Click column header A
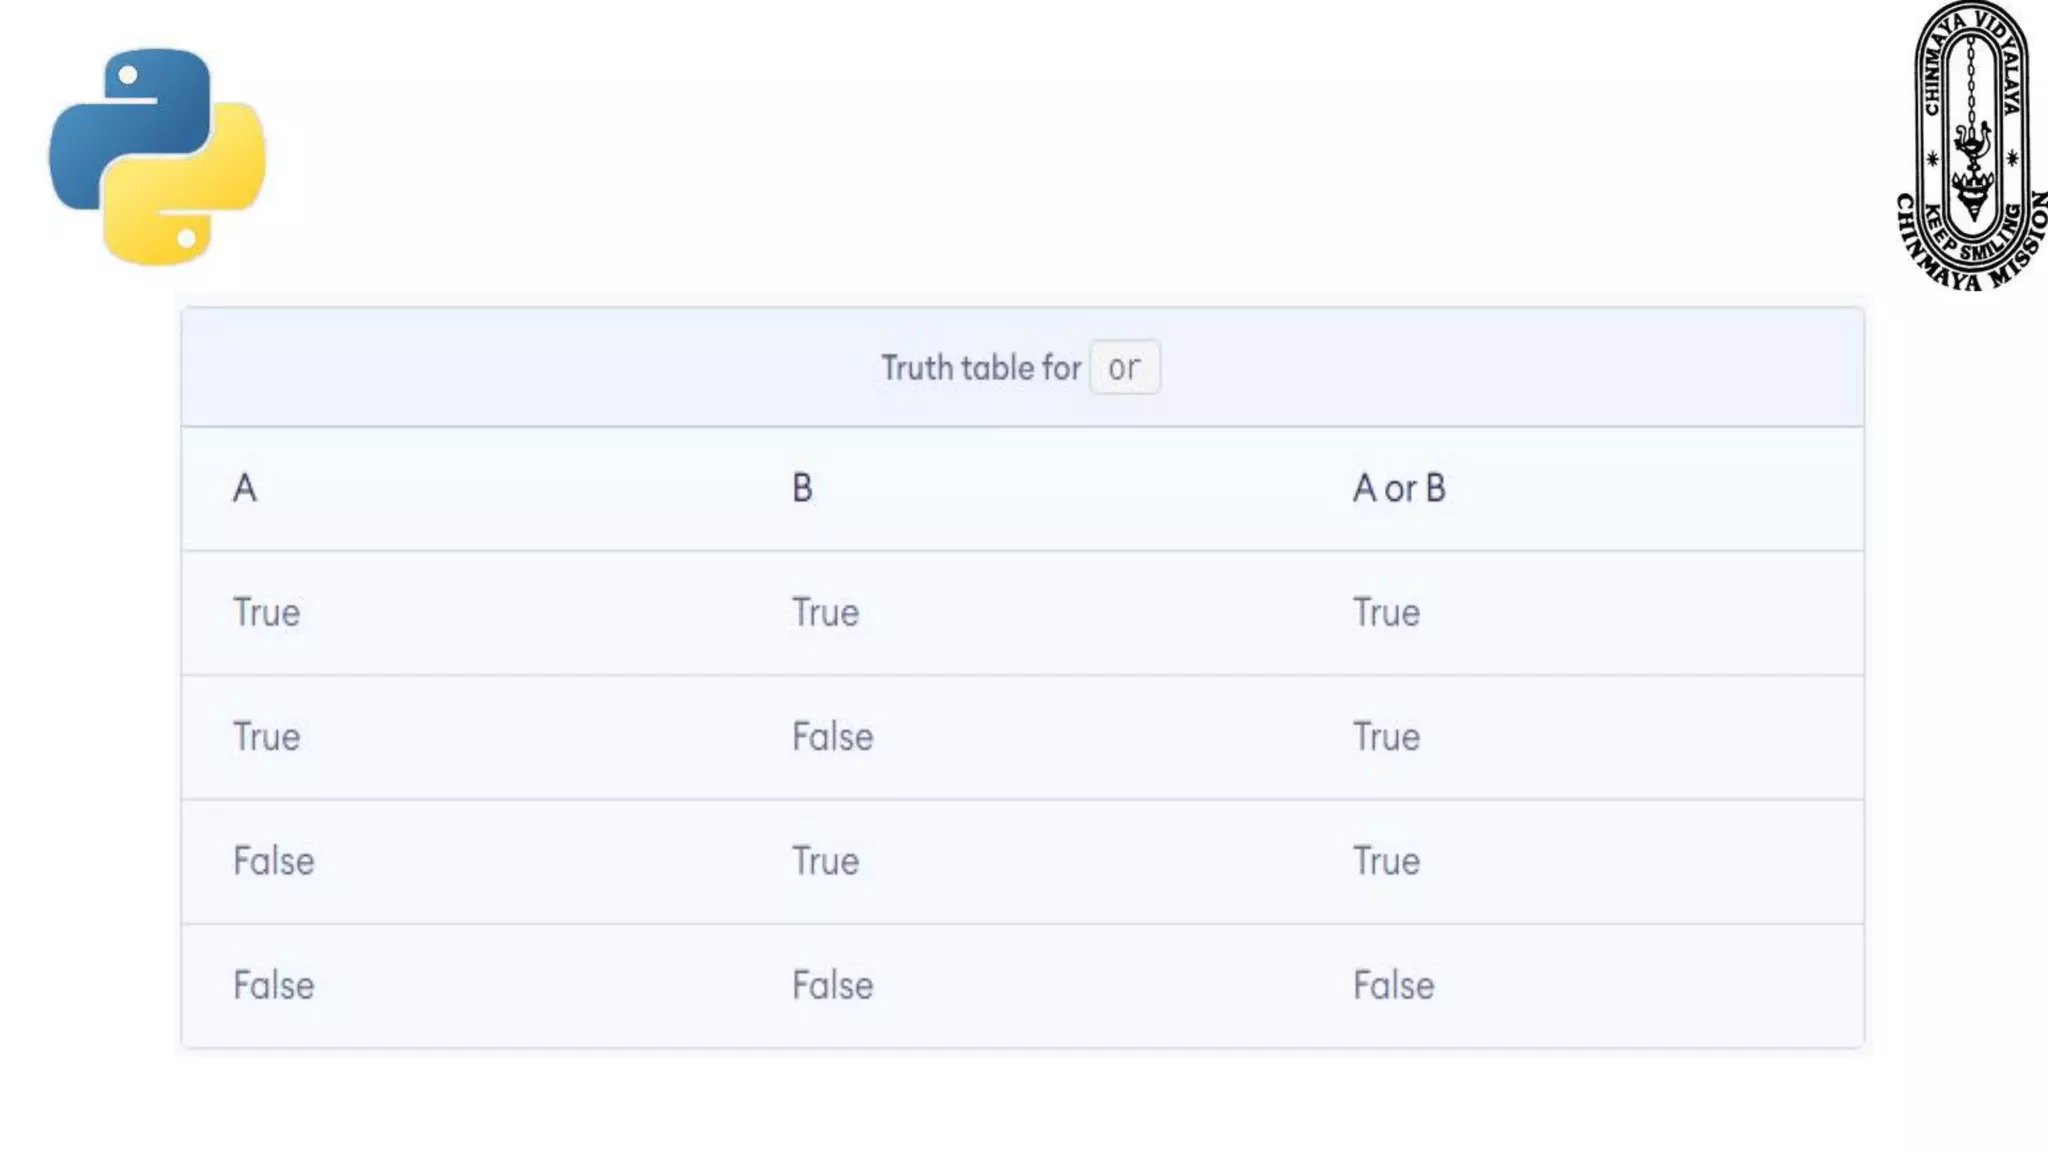The image size is (2048, 1152). point(245,488)
